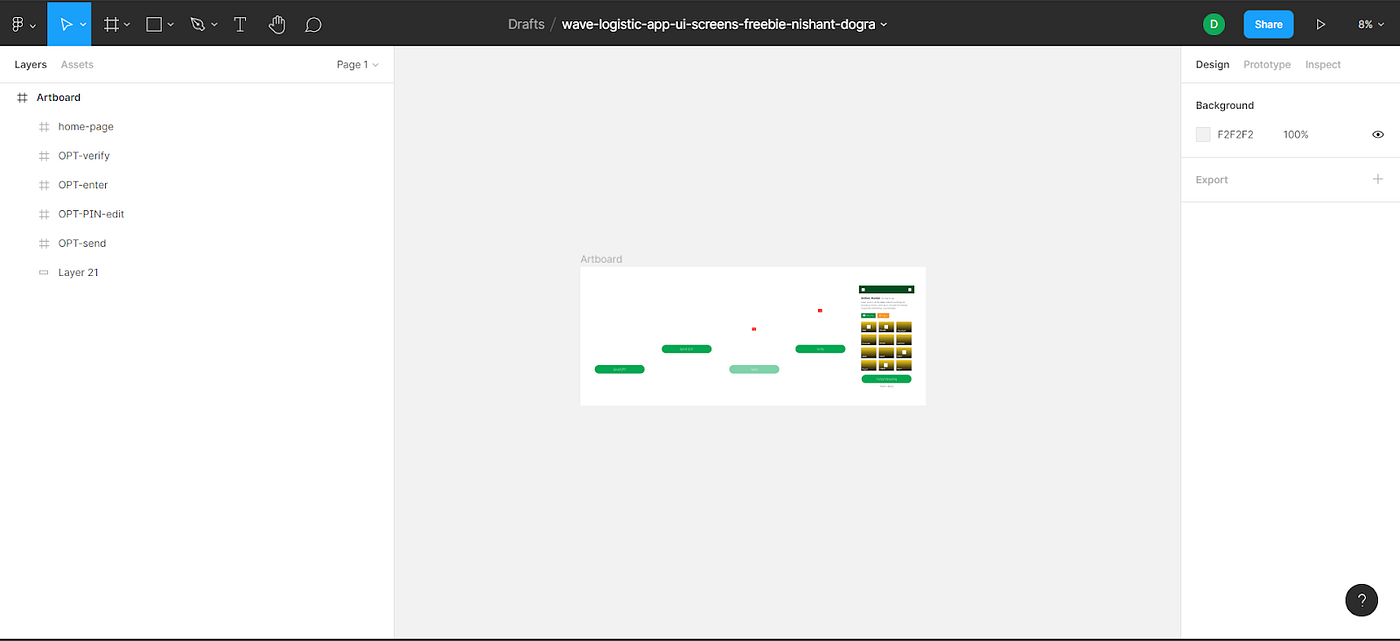The width and height of the screenshot is (1400, 641).
Task: Switch to the Layers tab
Action: click(30, 64)
